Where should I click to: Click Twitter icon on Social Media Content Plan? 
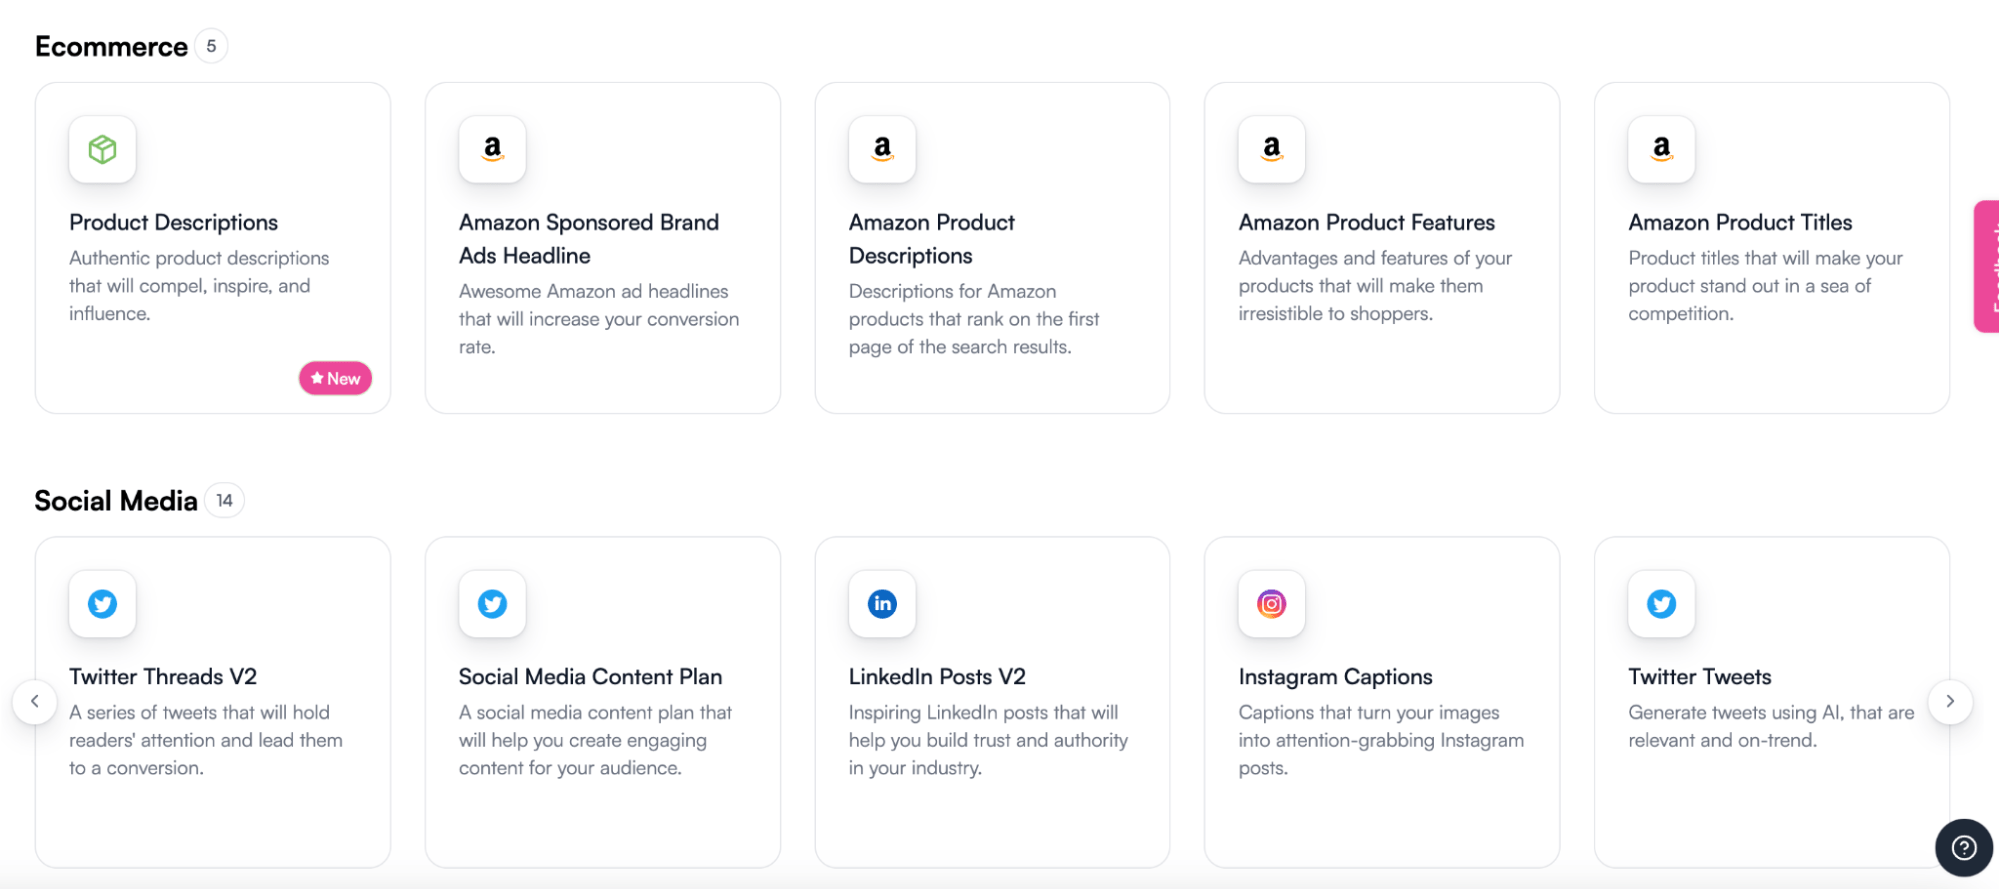point(492,604)
